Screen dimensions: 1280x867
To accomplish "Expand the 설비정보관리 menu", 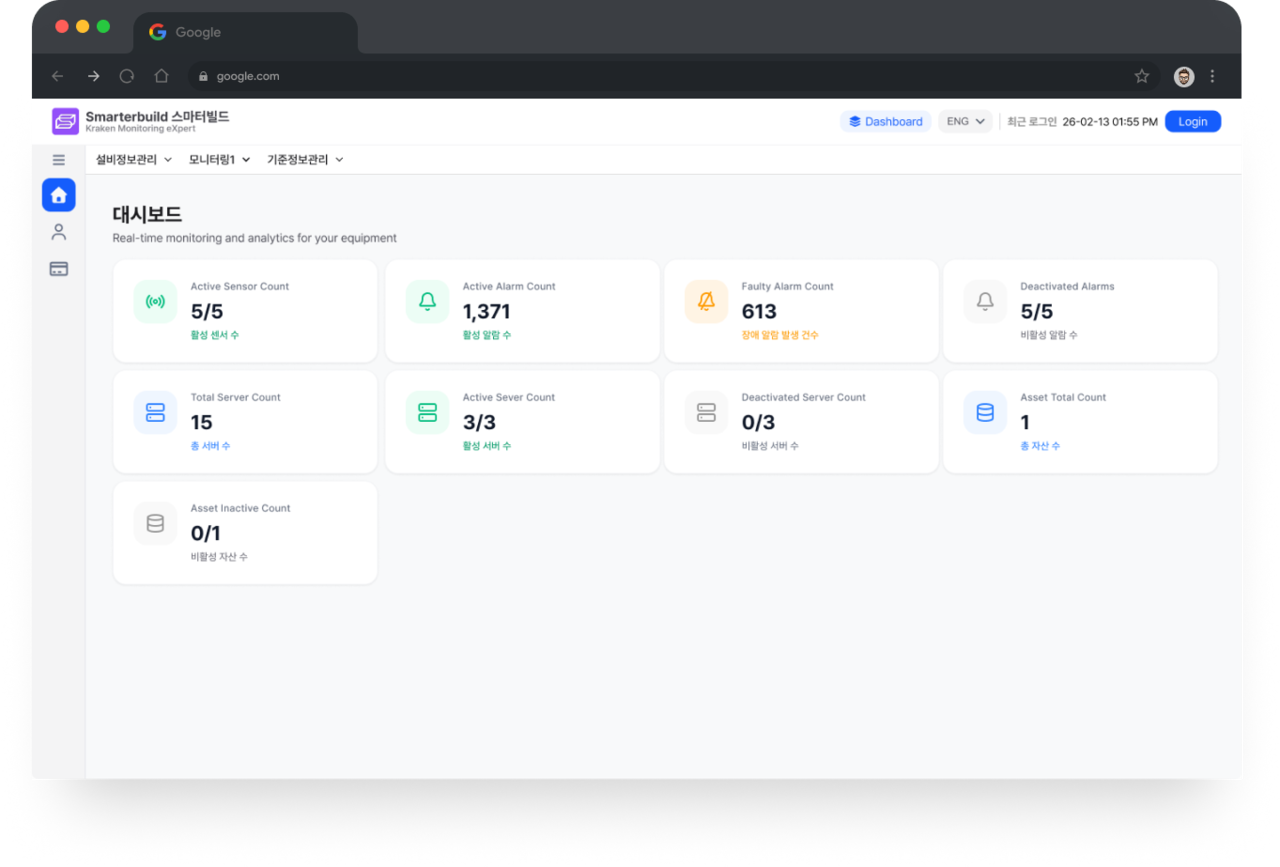I will point(134,160).
